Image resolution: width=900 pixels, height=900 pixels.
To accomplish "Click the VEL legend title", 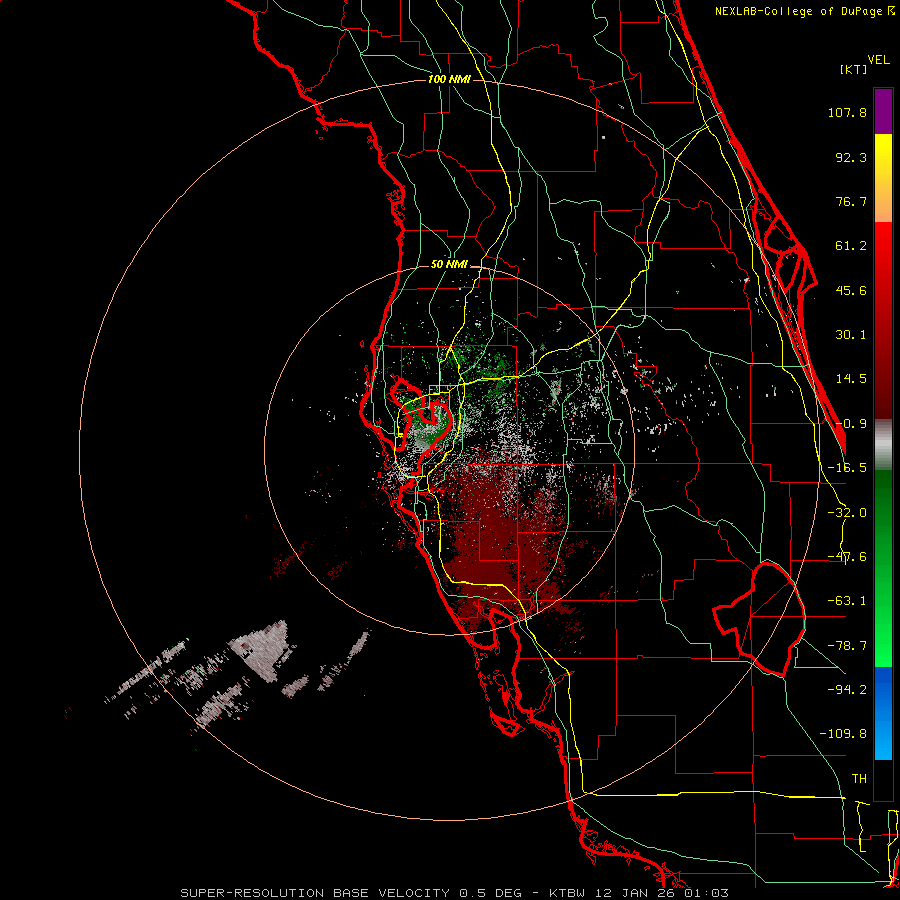I will (878, 60).
